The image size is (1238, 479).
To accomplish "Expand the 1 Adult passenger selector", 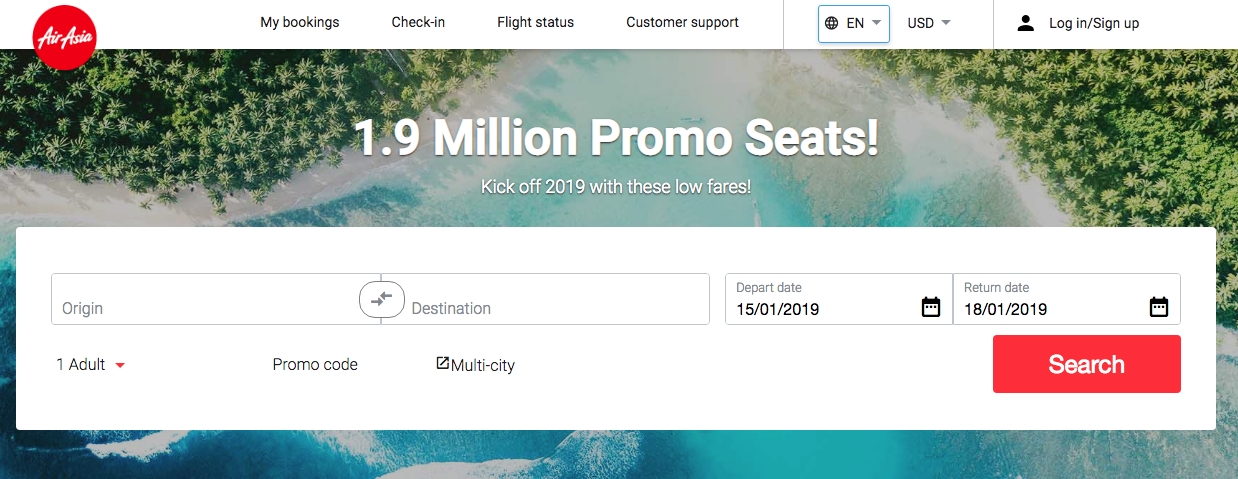I will (92, 365).
